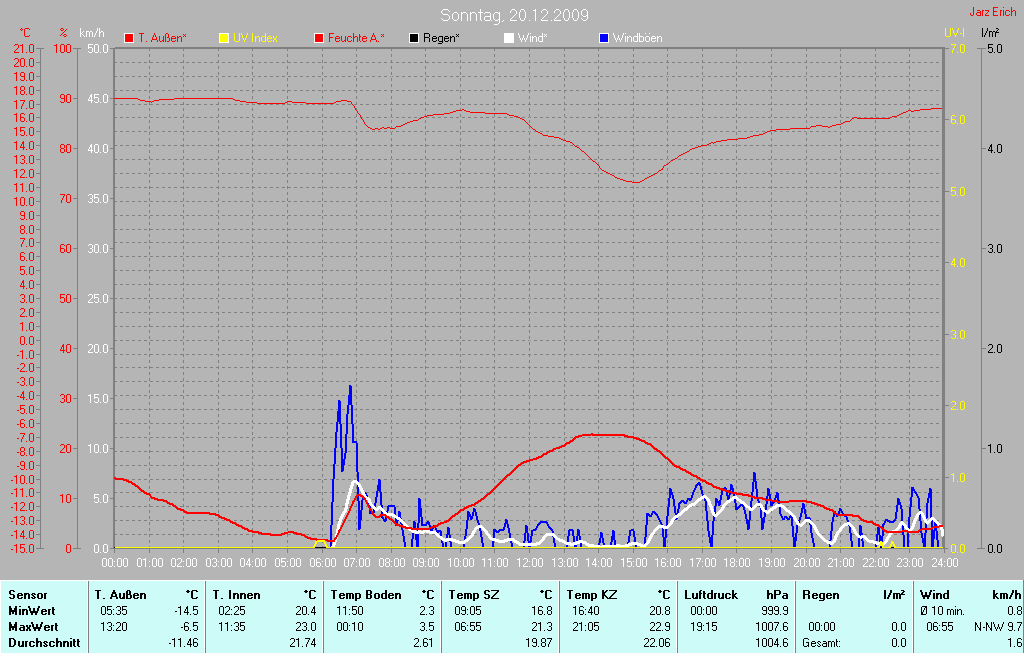Screen dimensions: 1024x653
Task: Click the red T. Außen legend swatch
Action: click(x=129, y=38)
